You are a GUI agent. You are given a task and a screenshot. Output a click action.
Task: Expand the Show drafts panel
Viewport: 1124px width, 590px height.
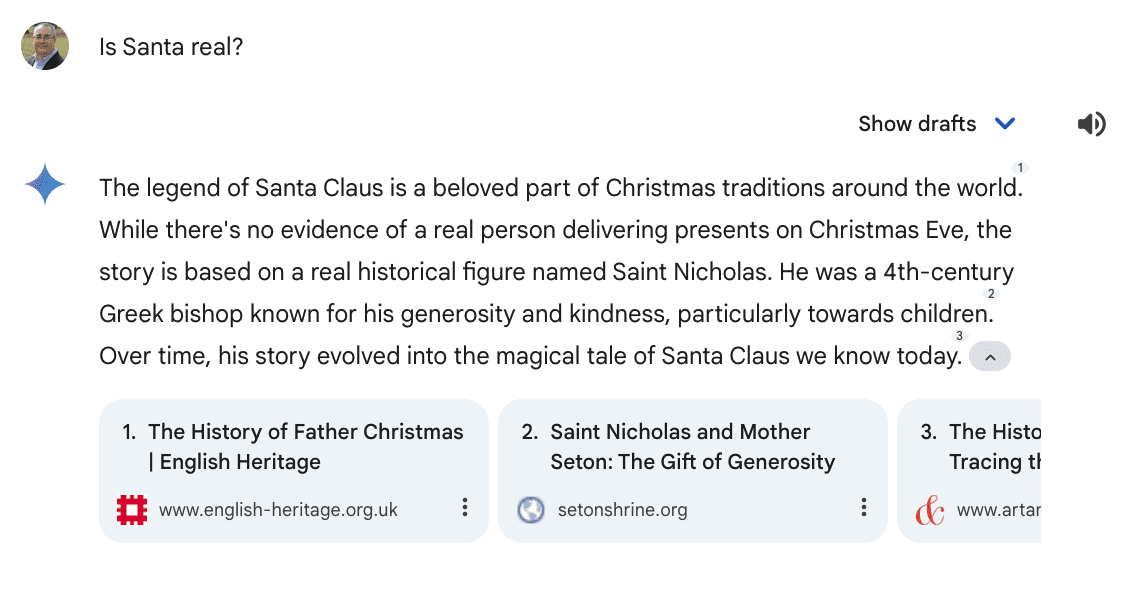point(917,123)
